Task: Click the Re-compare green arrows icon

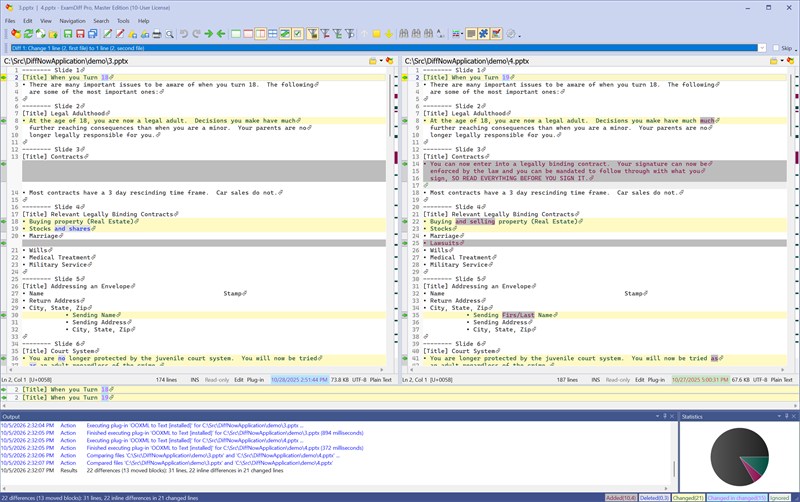Action: point(29,34)
